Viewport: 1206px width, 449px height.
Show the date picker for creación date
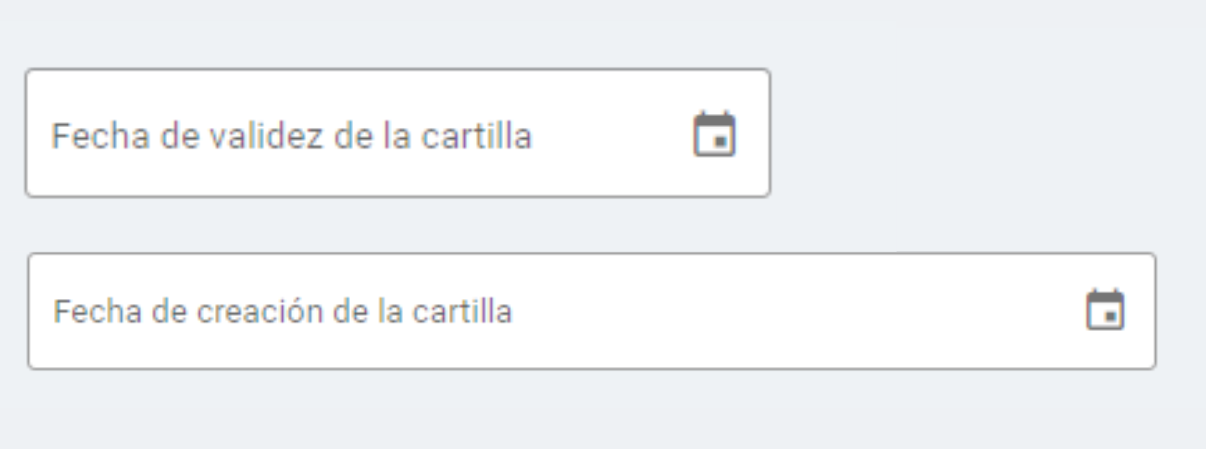pos(1105,310)
